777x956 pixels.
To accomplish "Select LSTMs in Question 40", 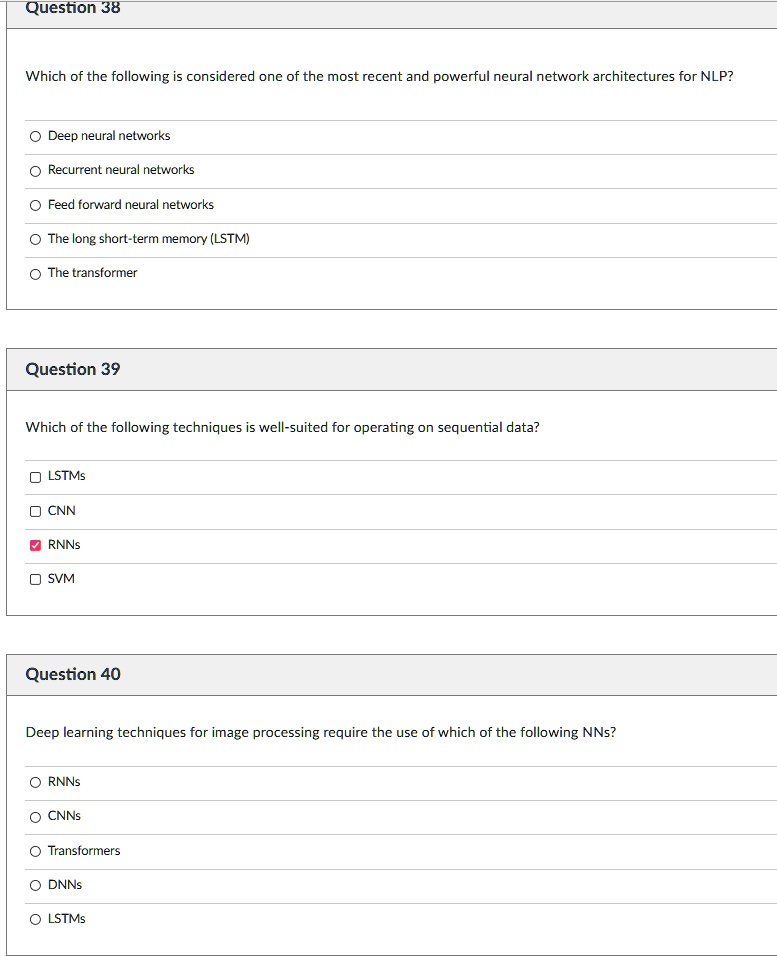I will pyautogui.click(x=34, y=918).
